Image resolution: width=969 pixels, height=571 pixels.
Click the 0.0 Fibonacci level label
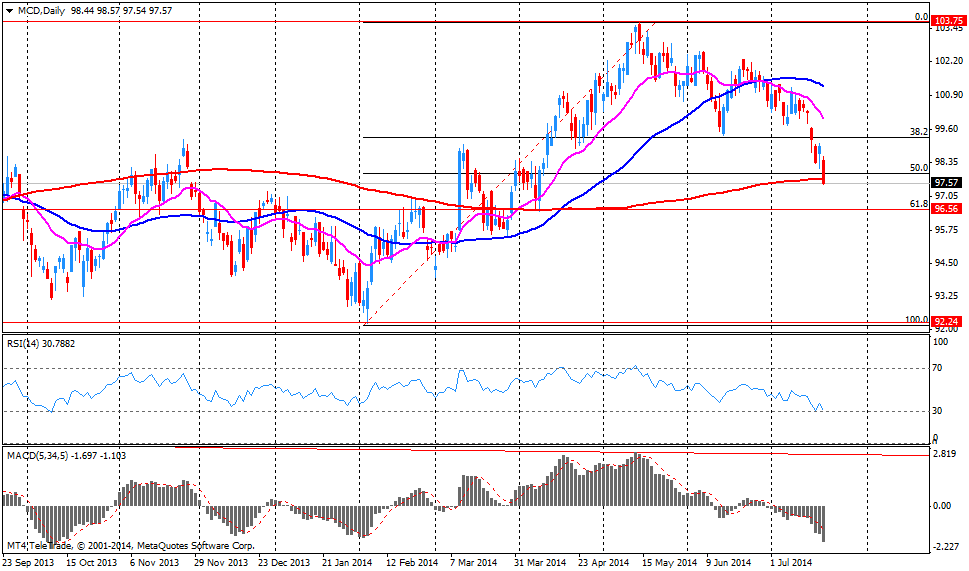tap(922, 17)
